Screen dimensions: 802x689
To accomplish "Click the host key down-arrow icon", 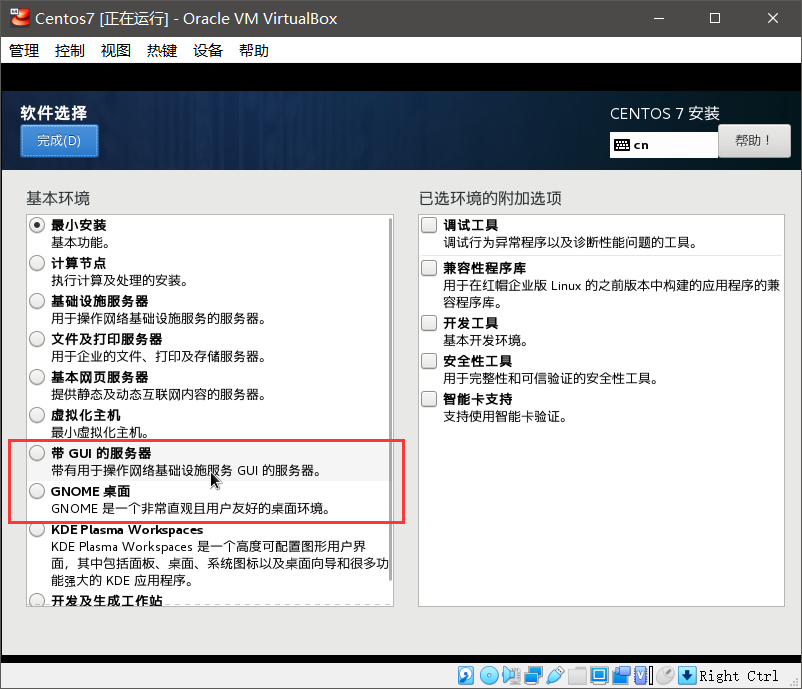I will click(x=687, y=675).
